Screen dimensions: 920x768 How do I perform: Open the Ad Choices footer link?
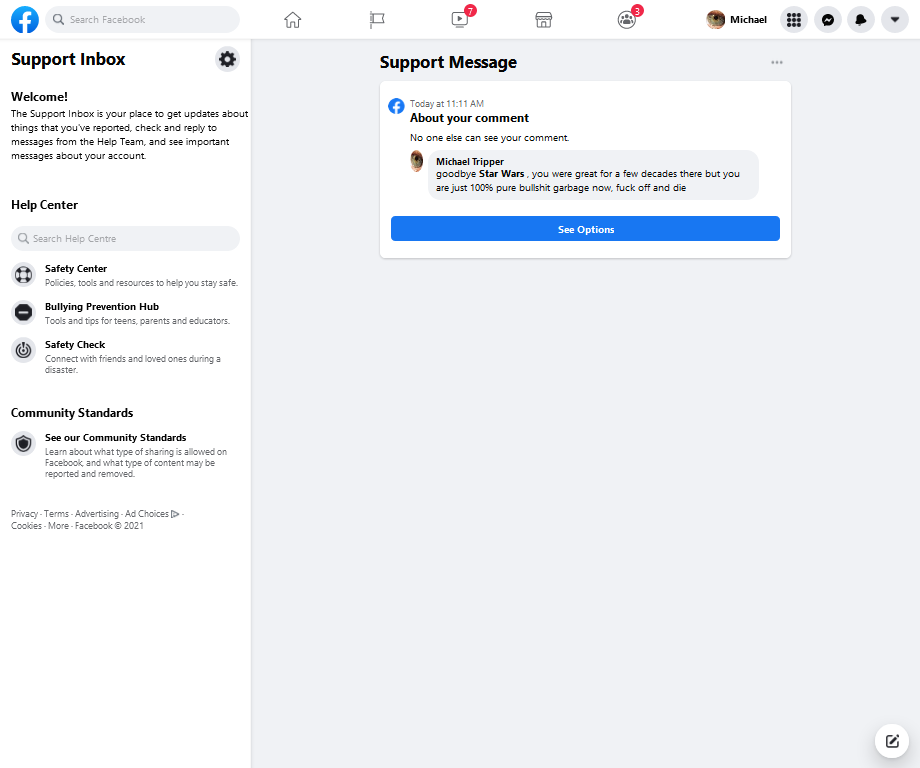(152, 513)
